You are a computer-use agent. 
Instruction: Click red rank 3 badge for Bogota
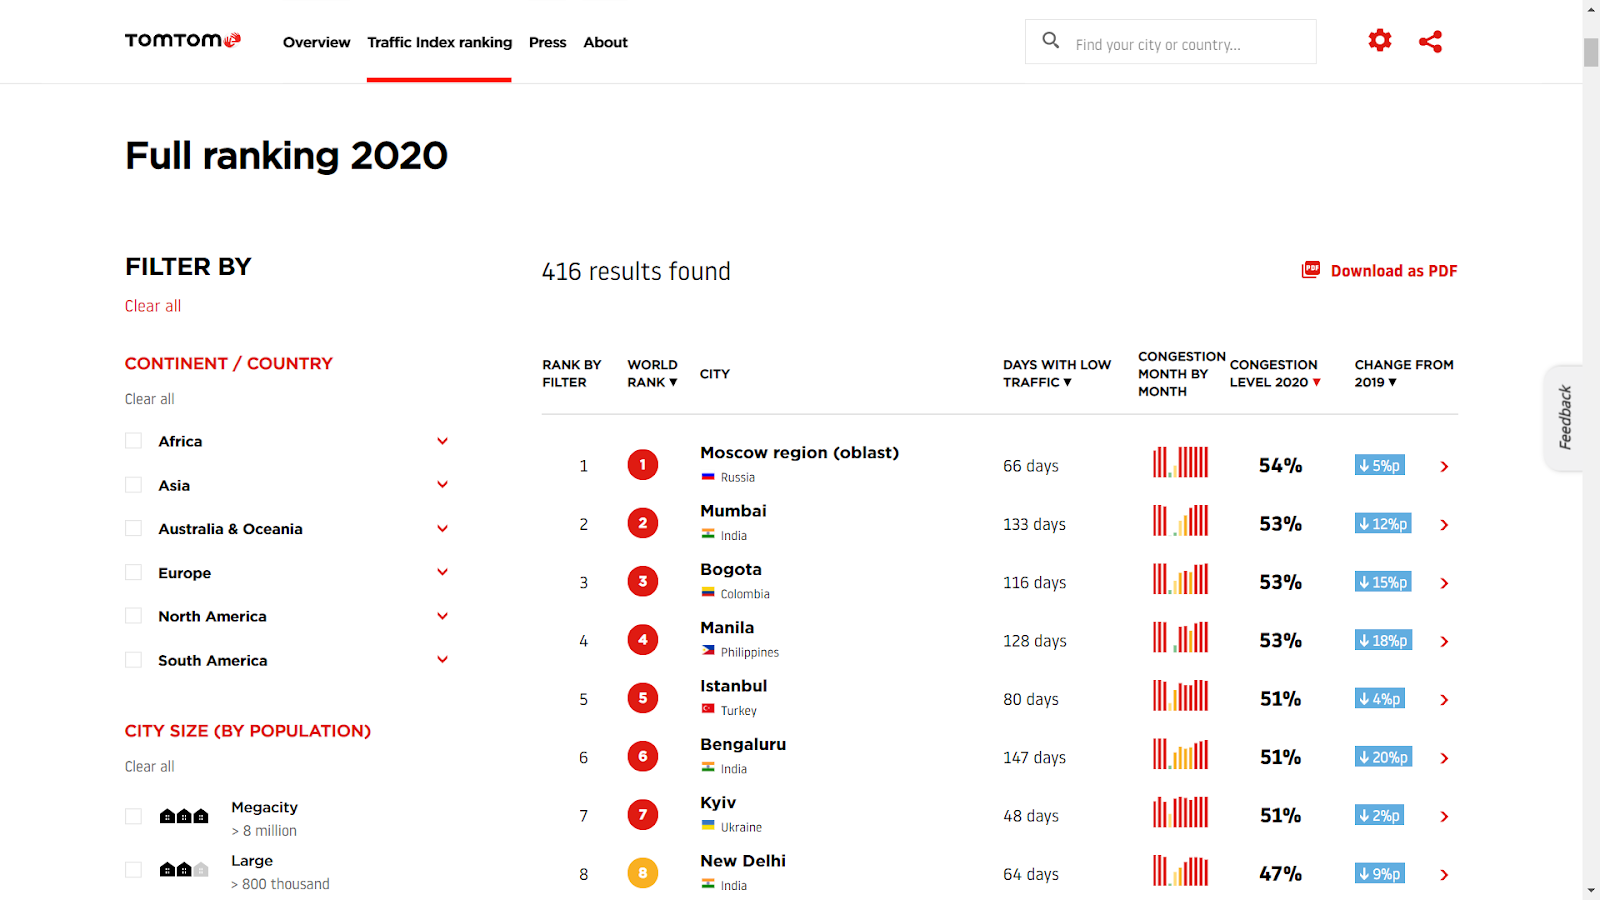[x=643, y=581]
